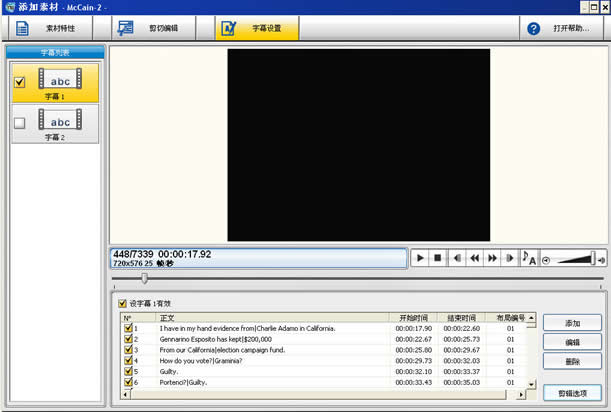Image resolution: width=611 pixels, height=412 pixels.
Task: Uncheck subtitle row 6 checkbox
Action: coord(128,382)
